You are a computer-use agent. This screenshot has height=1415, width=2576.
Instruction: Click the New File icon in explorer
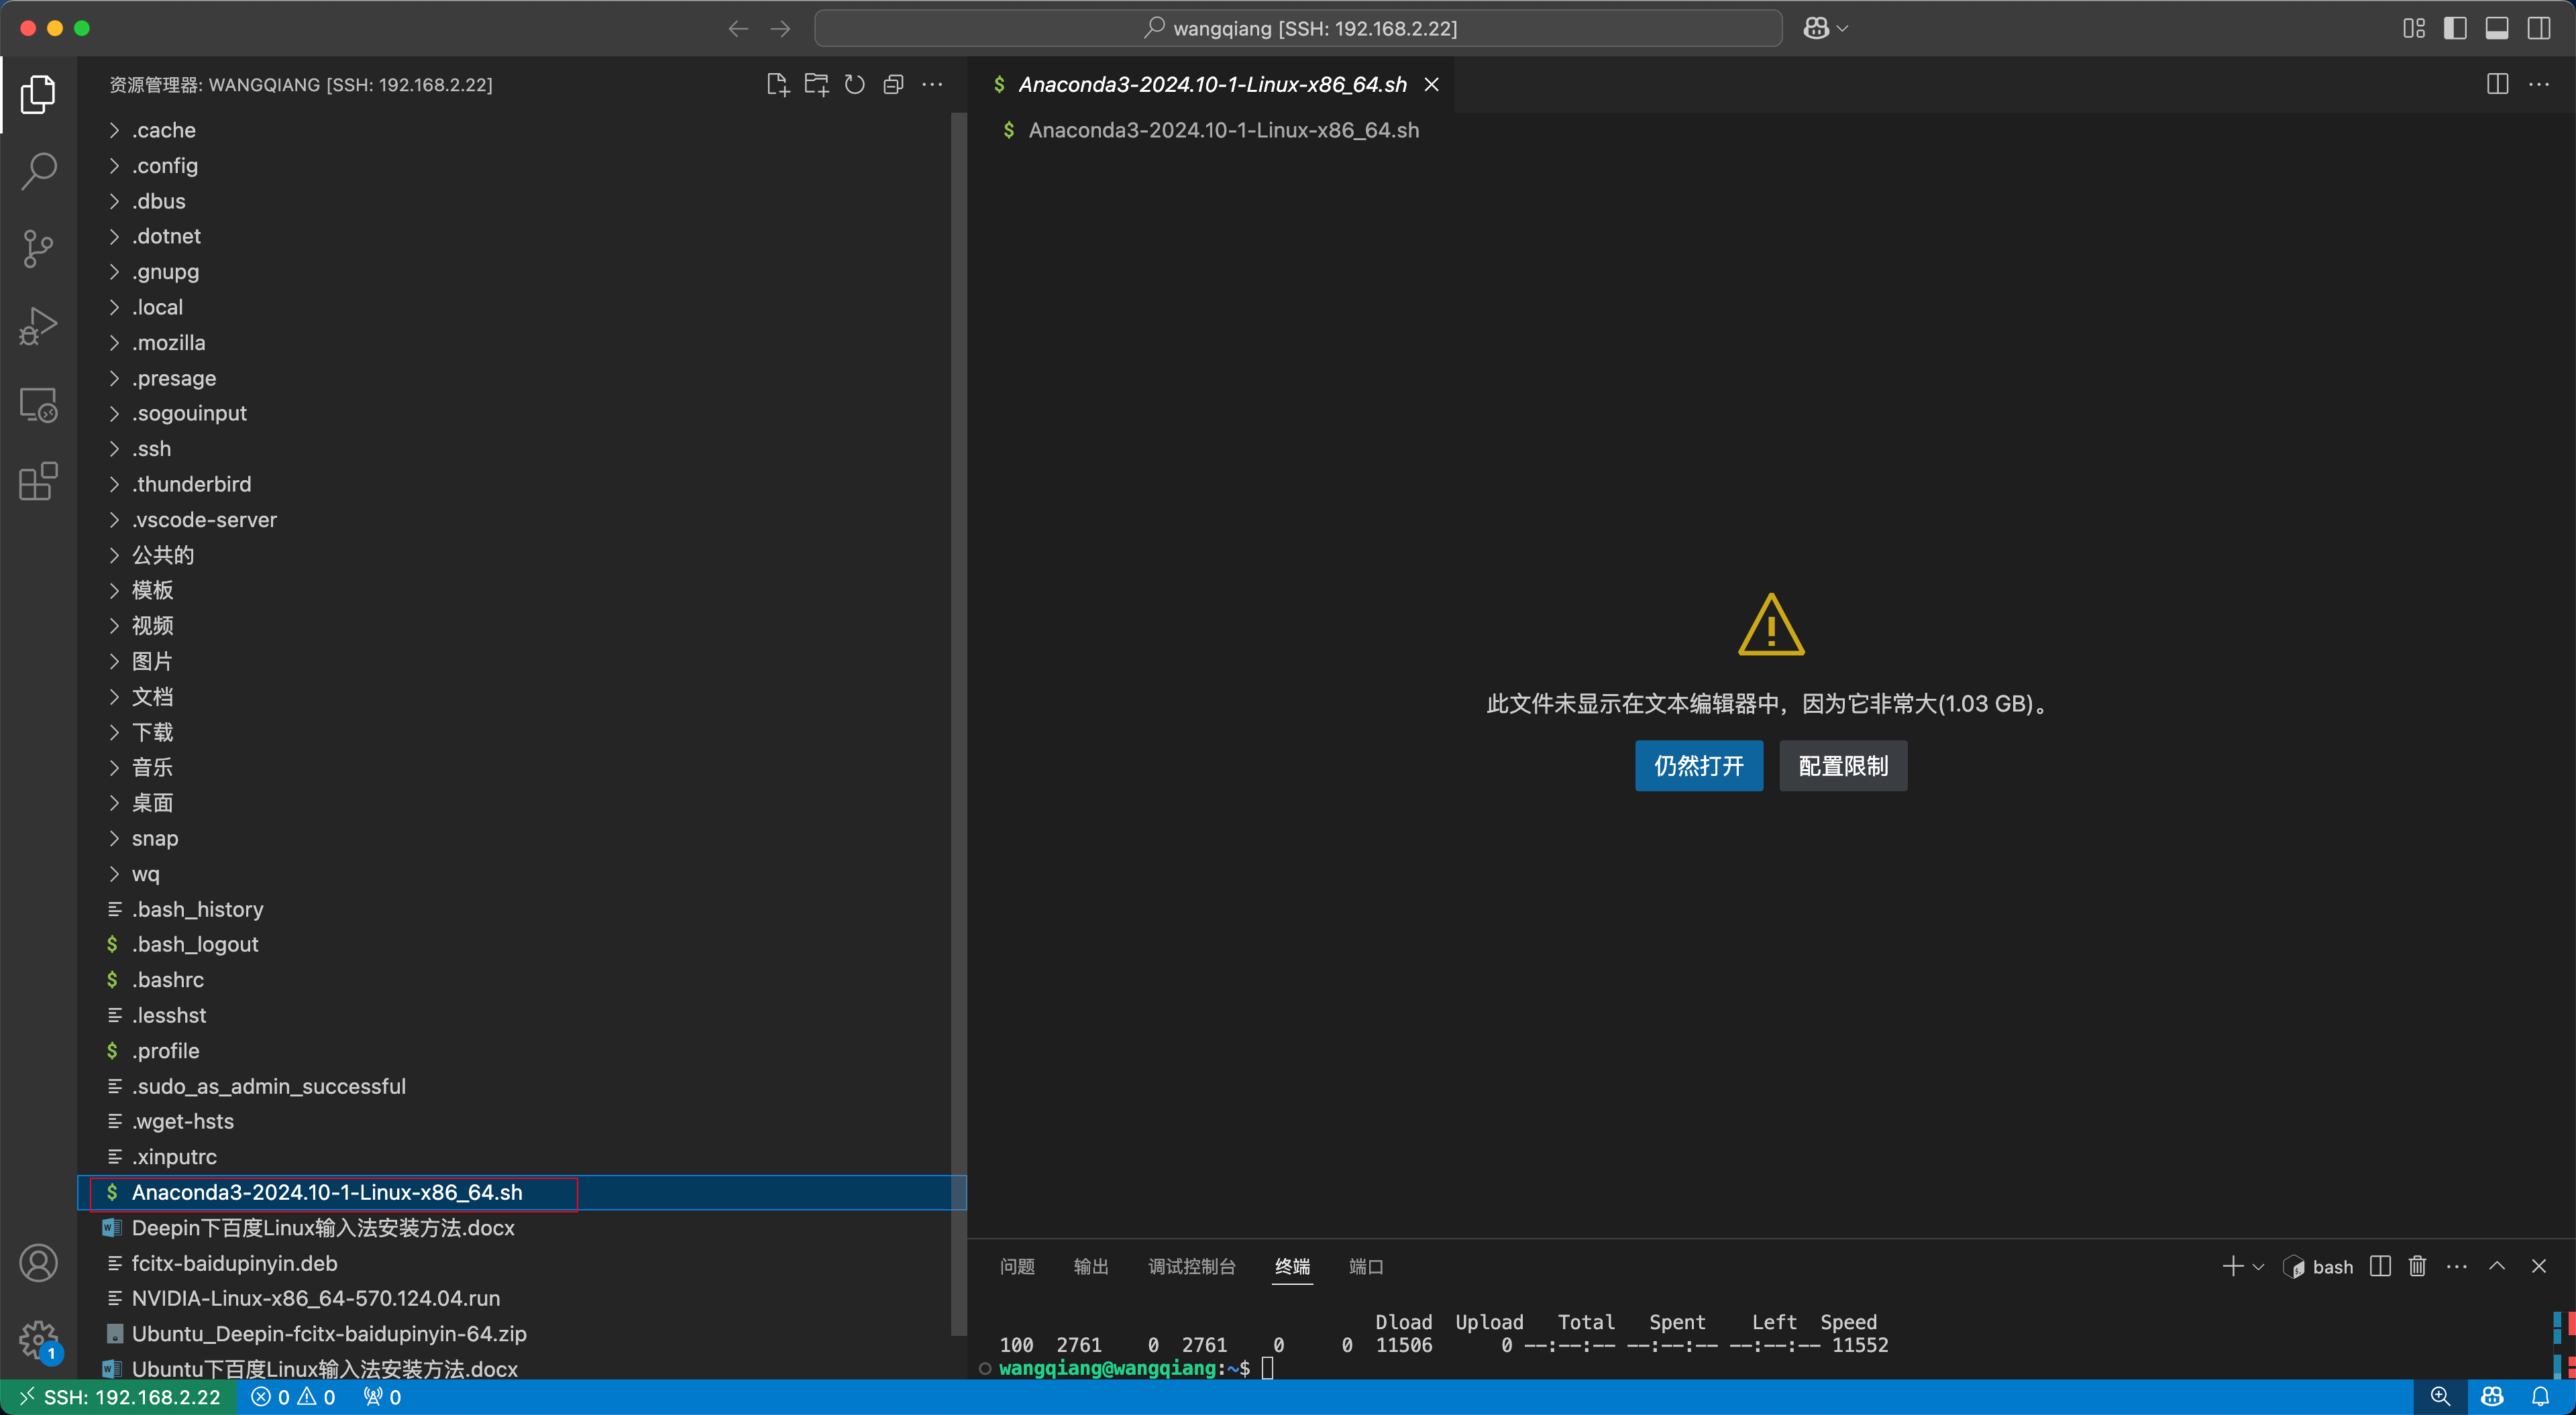point(777,85)
